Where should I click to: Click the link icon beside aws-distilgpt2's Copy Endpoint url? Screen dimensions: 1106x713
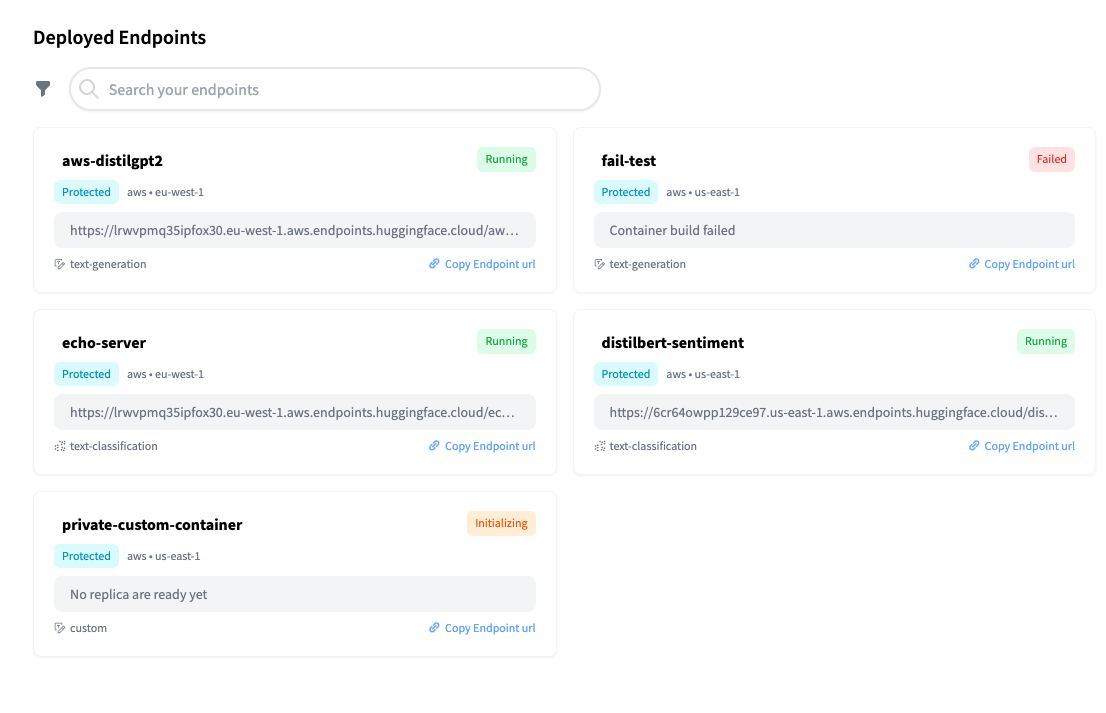[x=432, y=263]
